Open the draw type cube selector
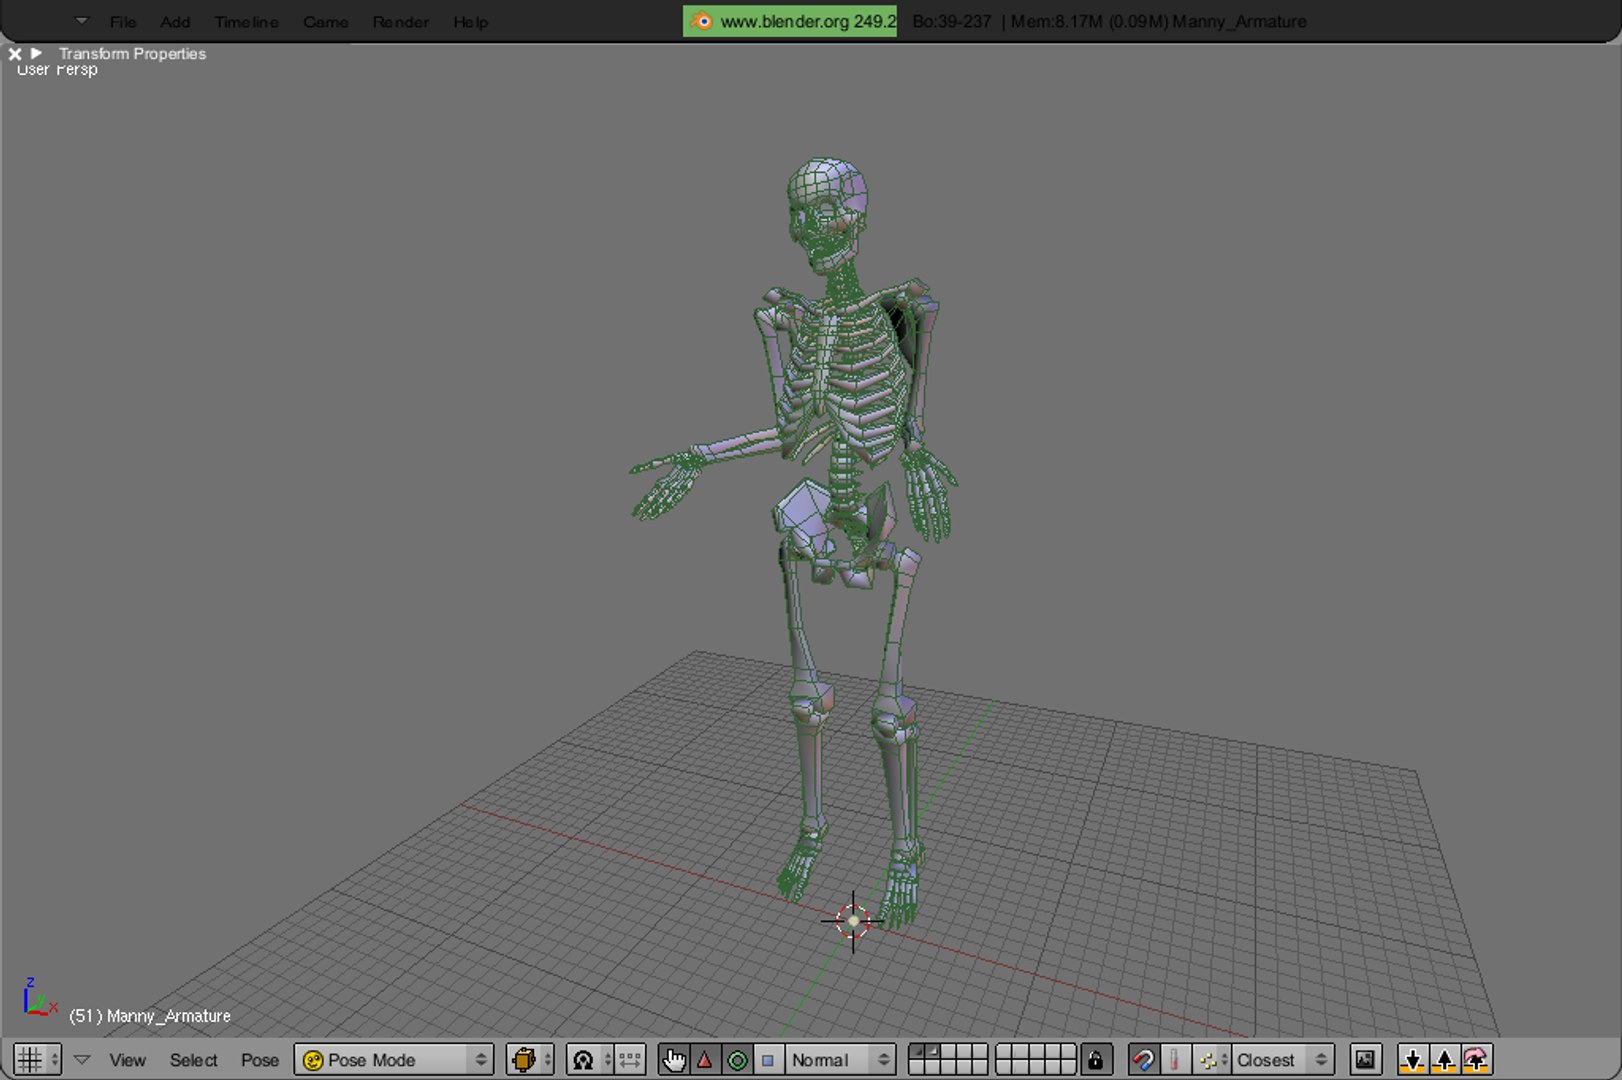The width and height of the screenshot is (1622, 1080). [530, 1059]
